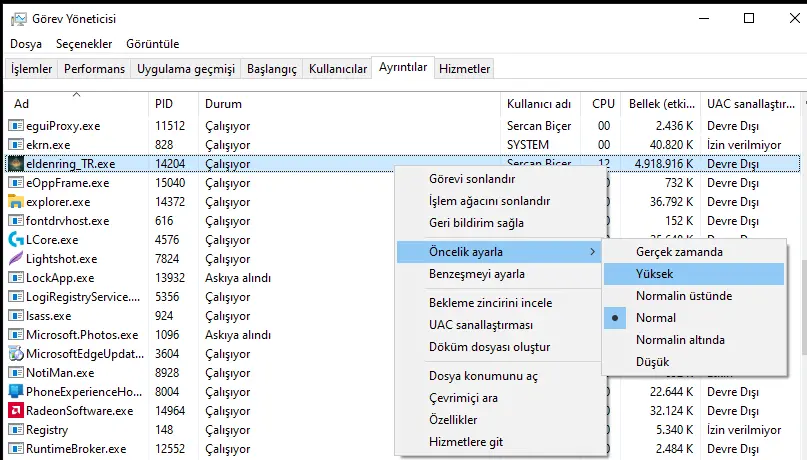
Task: Open the Dosya menu
Action: tap(26, 44)
